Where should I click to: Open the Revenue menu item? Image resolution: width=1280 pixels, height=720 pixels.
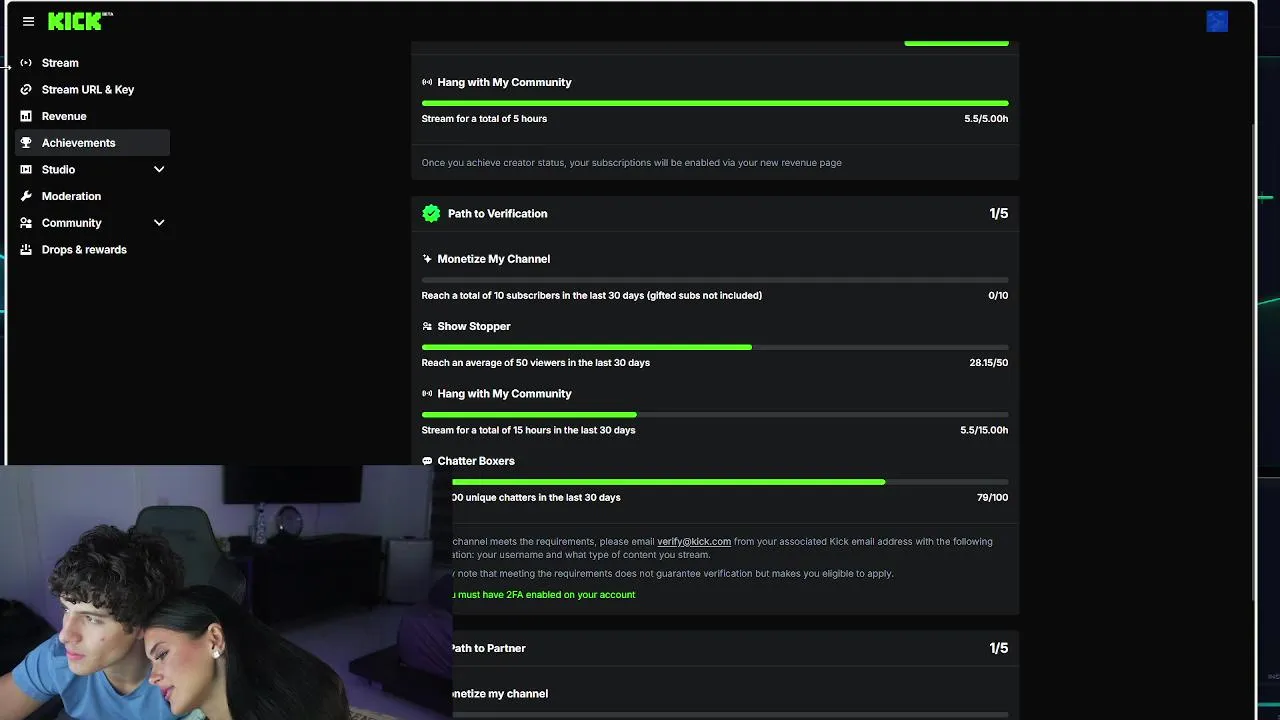[64, 116]
